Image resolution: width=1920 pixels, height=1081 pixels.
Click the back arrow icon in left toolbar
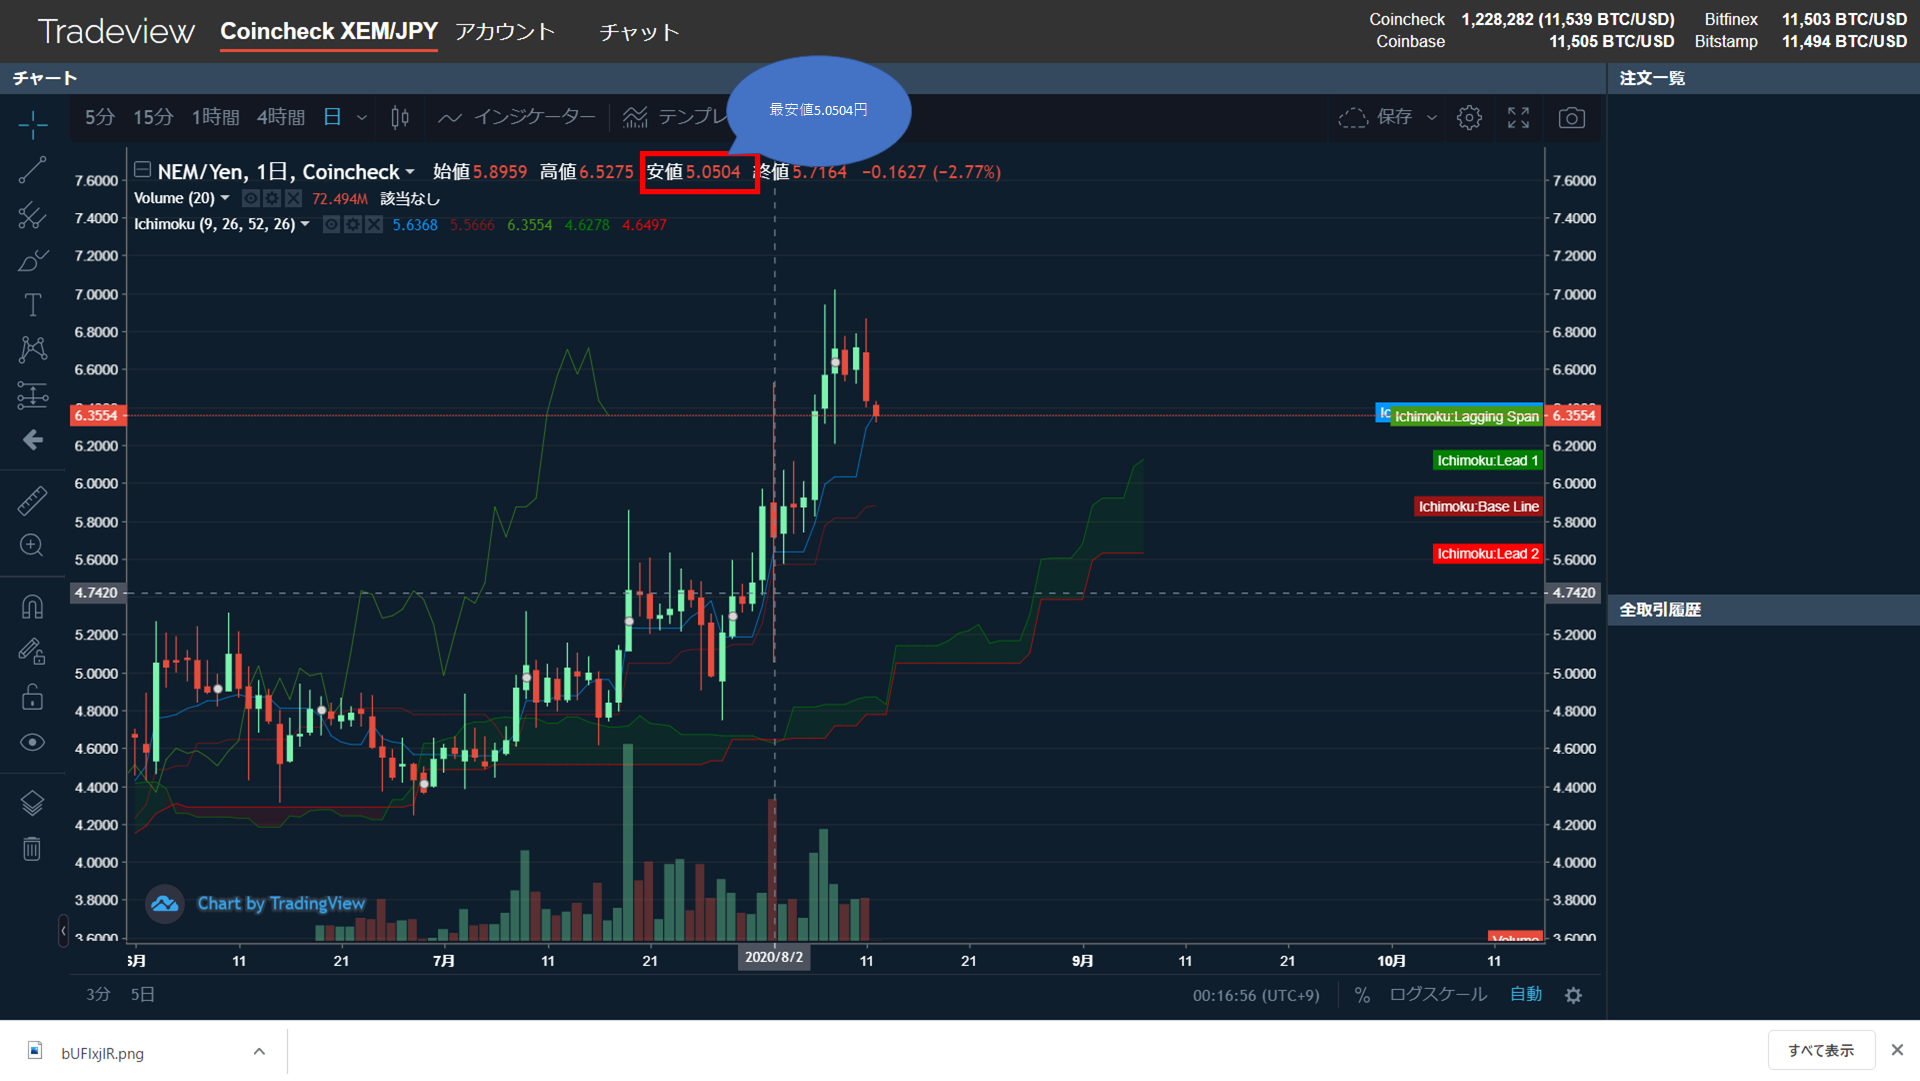coord(32,440)
